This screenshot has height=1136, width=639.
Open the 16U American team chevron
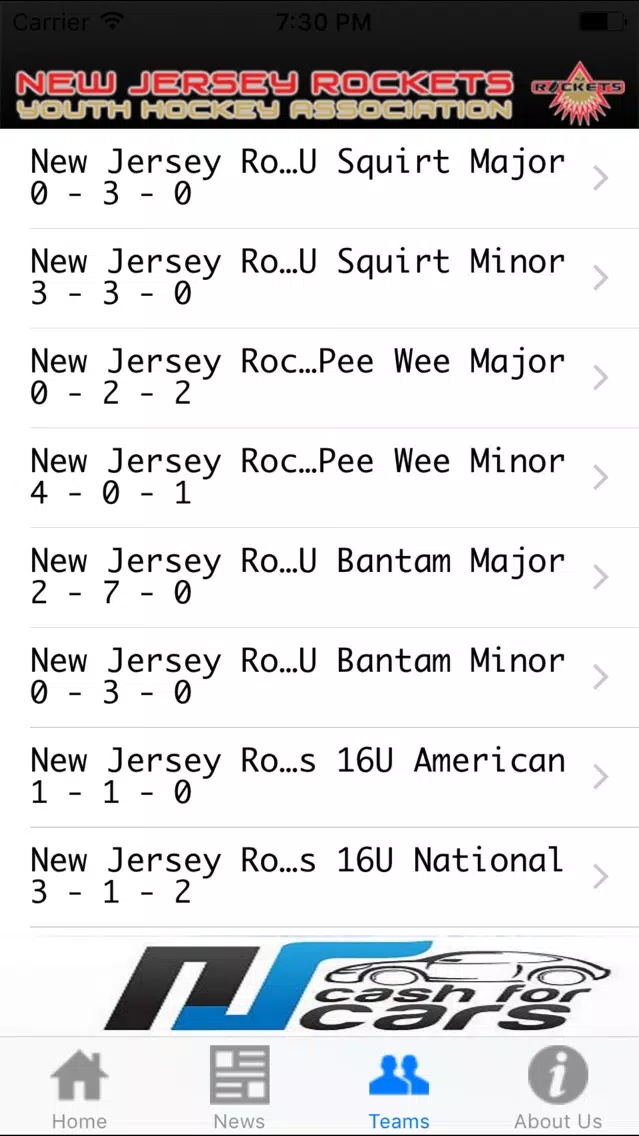[x=600, y=777]
